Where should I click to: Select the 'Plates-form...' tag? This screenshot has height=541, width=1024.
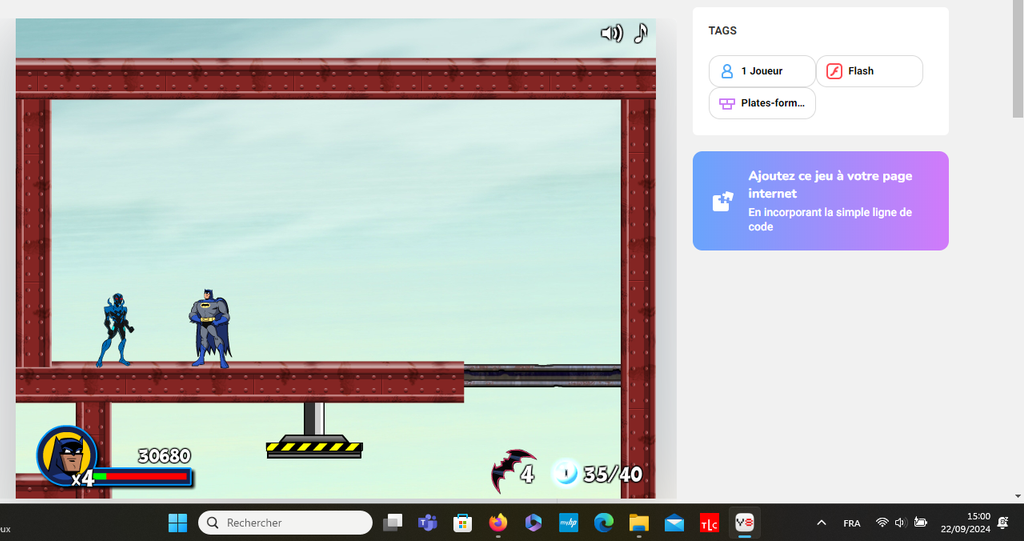coord(762,103)
